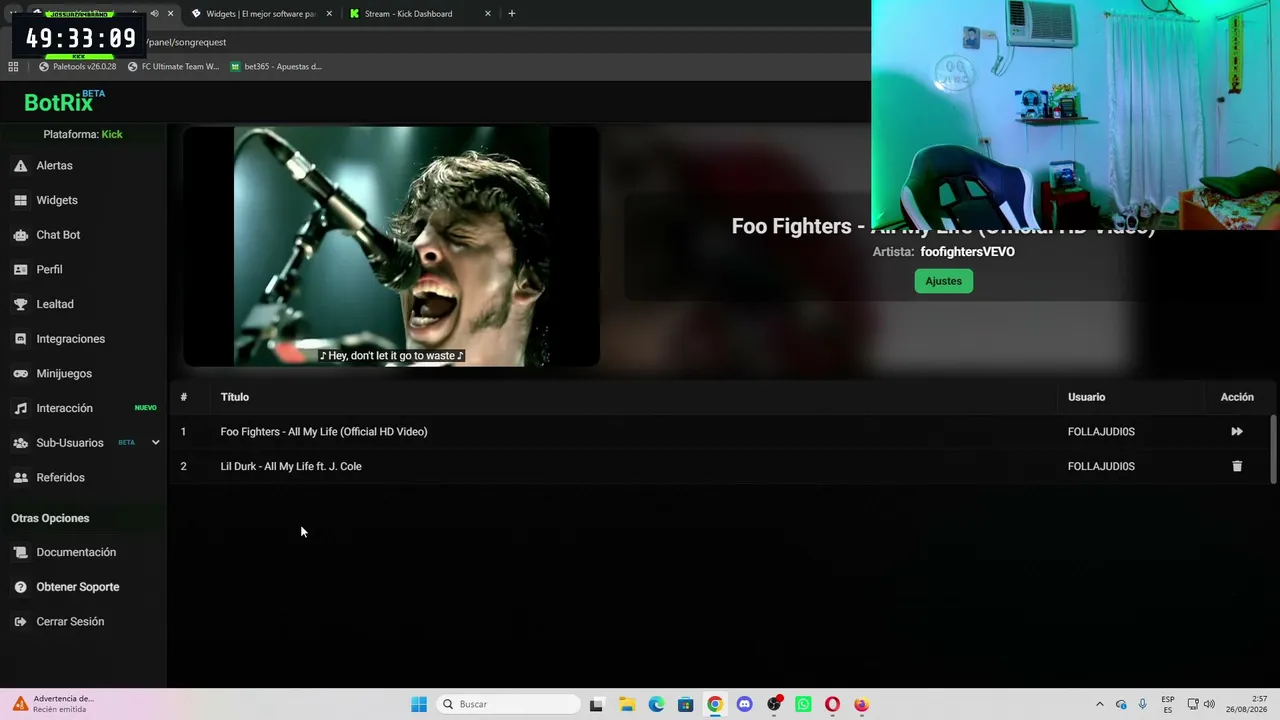
Task: Open the Documentación link
Action: tap(76, 552)
